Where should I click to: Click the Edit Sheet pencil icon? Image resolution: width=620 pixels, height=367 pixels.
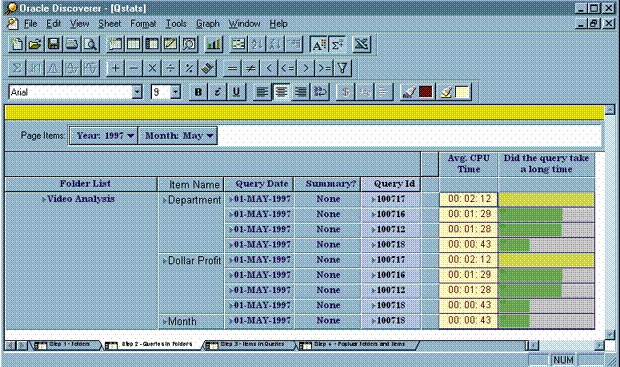pos(170,44)
